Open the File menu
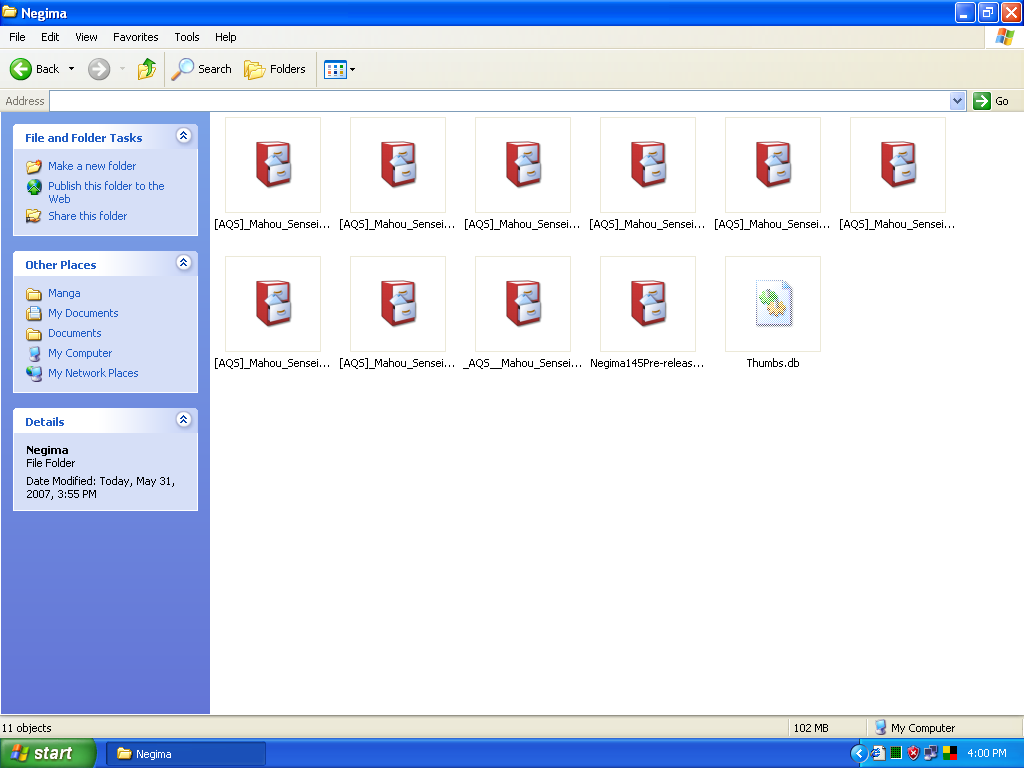The width and height of the screenshot is (1024, 768). click(17, 37)
